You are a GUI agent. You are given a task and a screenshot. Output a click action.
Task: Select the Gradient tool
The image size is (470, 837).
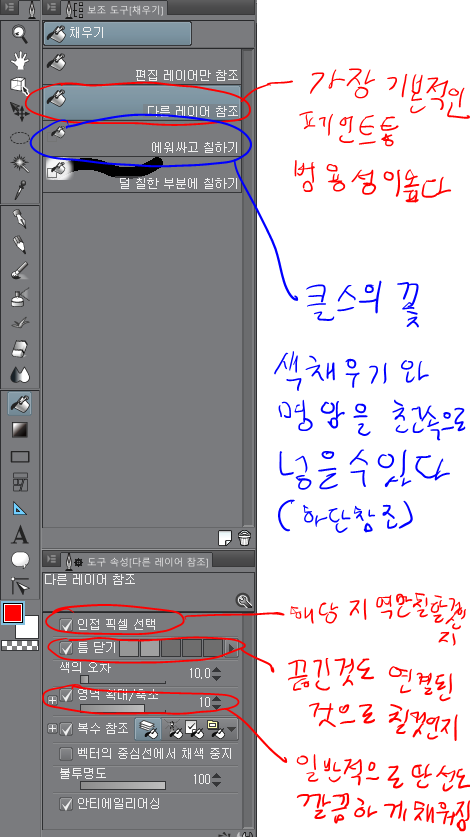coord(20,430)
